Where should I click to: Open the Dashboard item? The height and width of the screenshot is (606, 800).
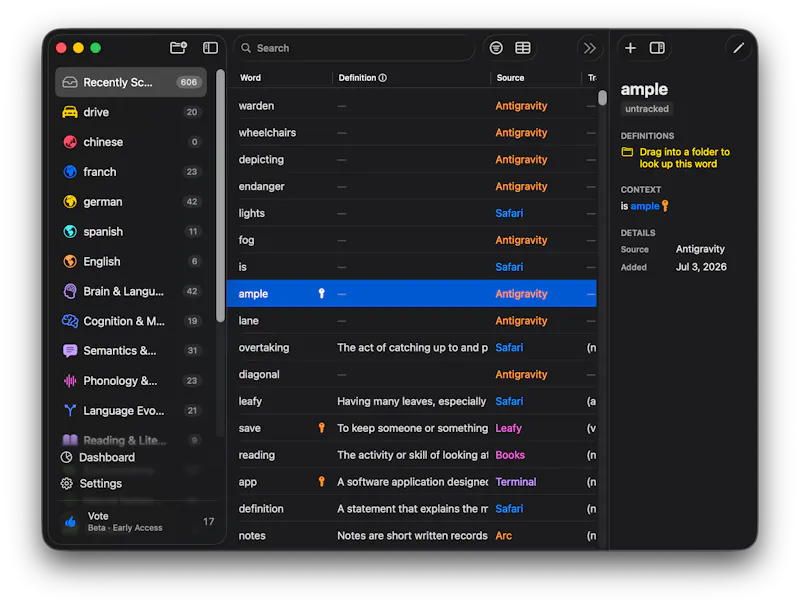(99, 457)
